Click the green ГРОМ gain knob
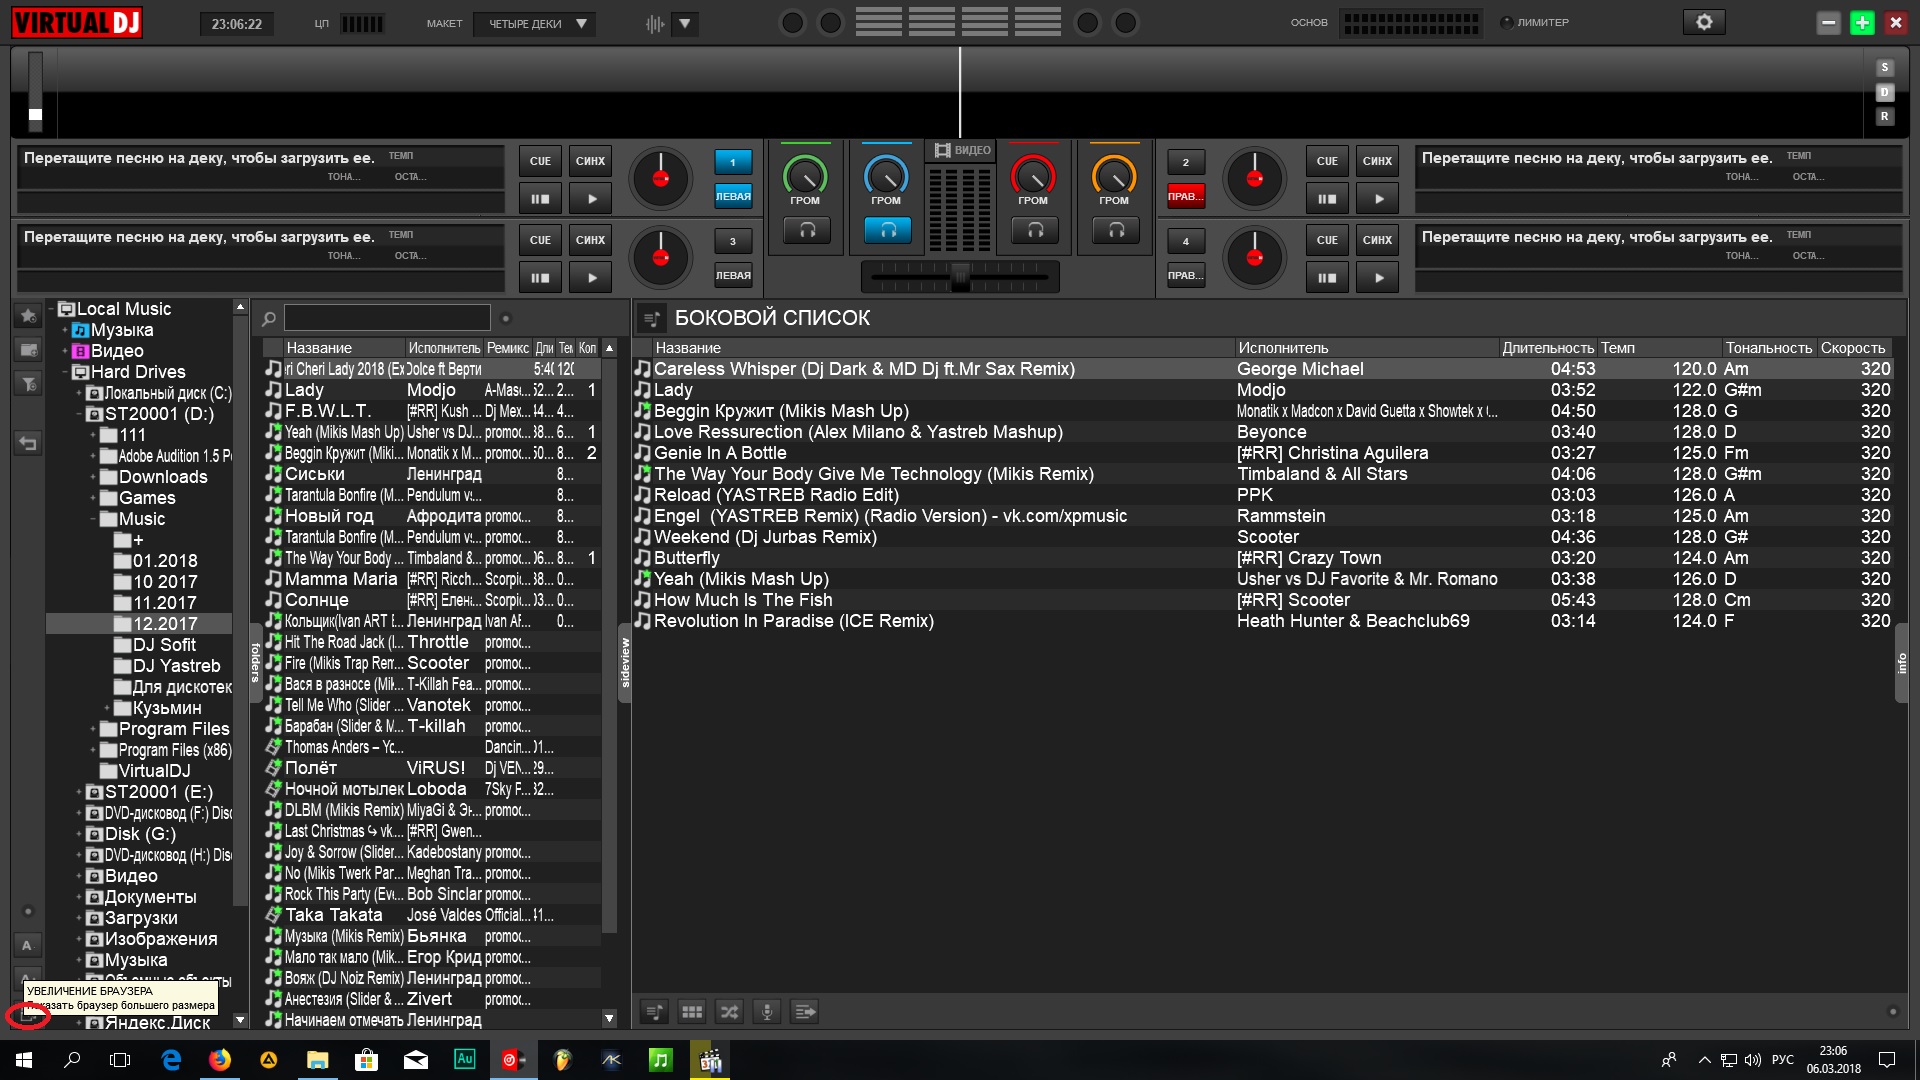The height and width of the screenshot is (1080, 1920). [805, 176]
